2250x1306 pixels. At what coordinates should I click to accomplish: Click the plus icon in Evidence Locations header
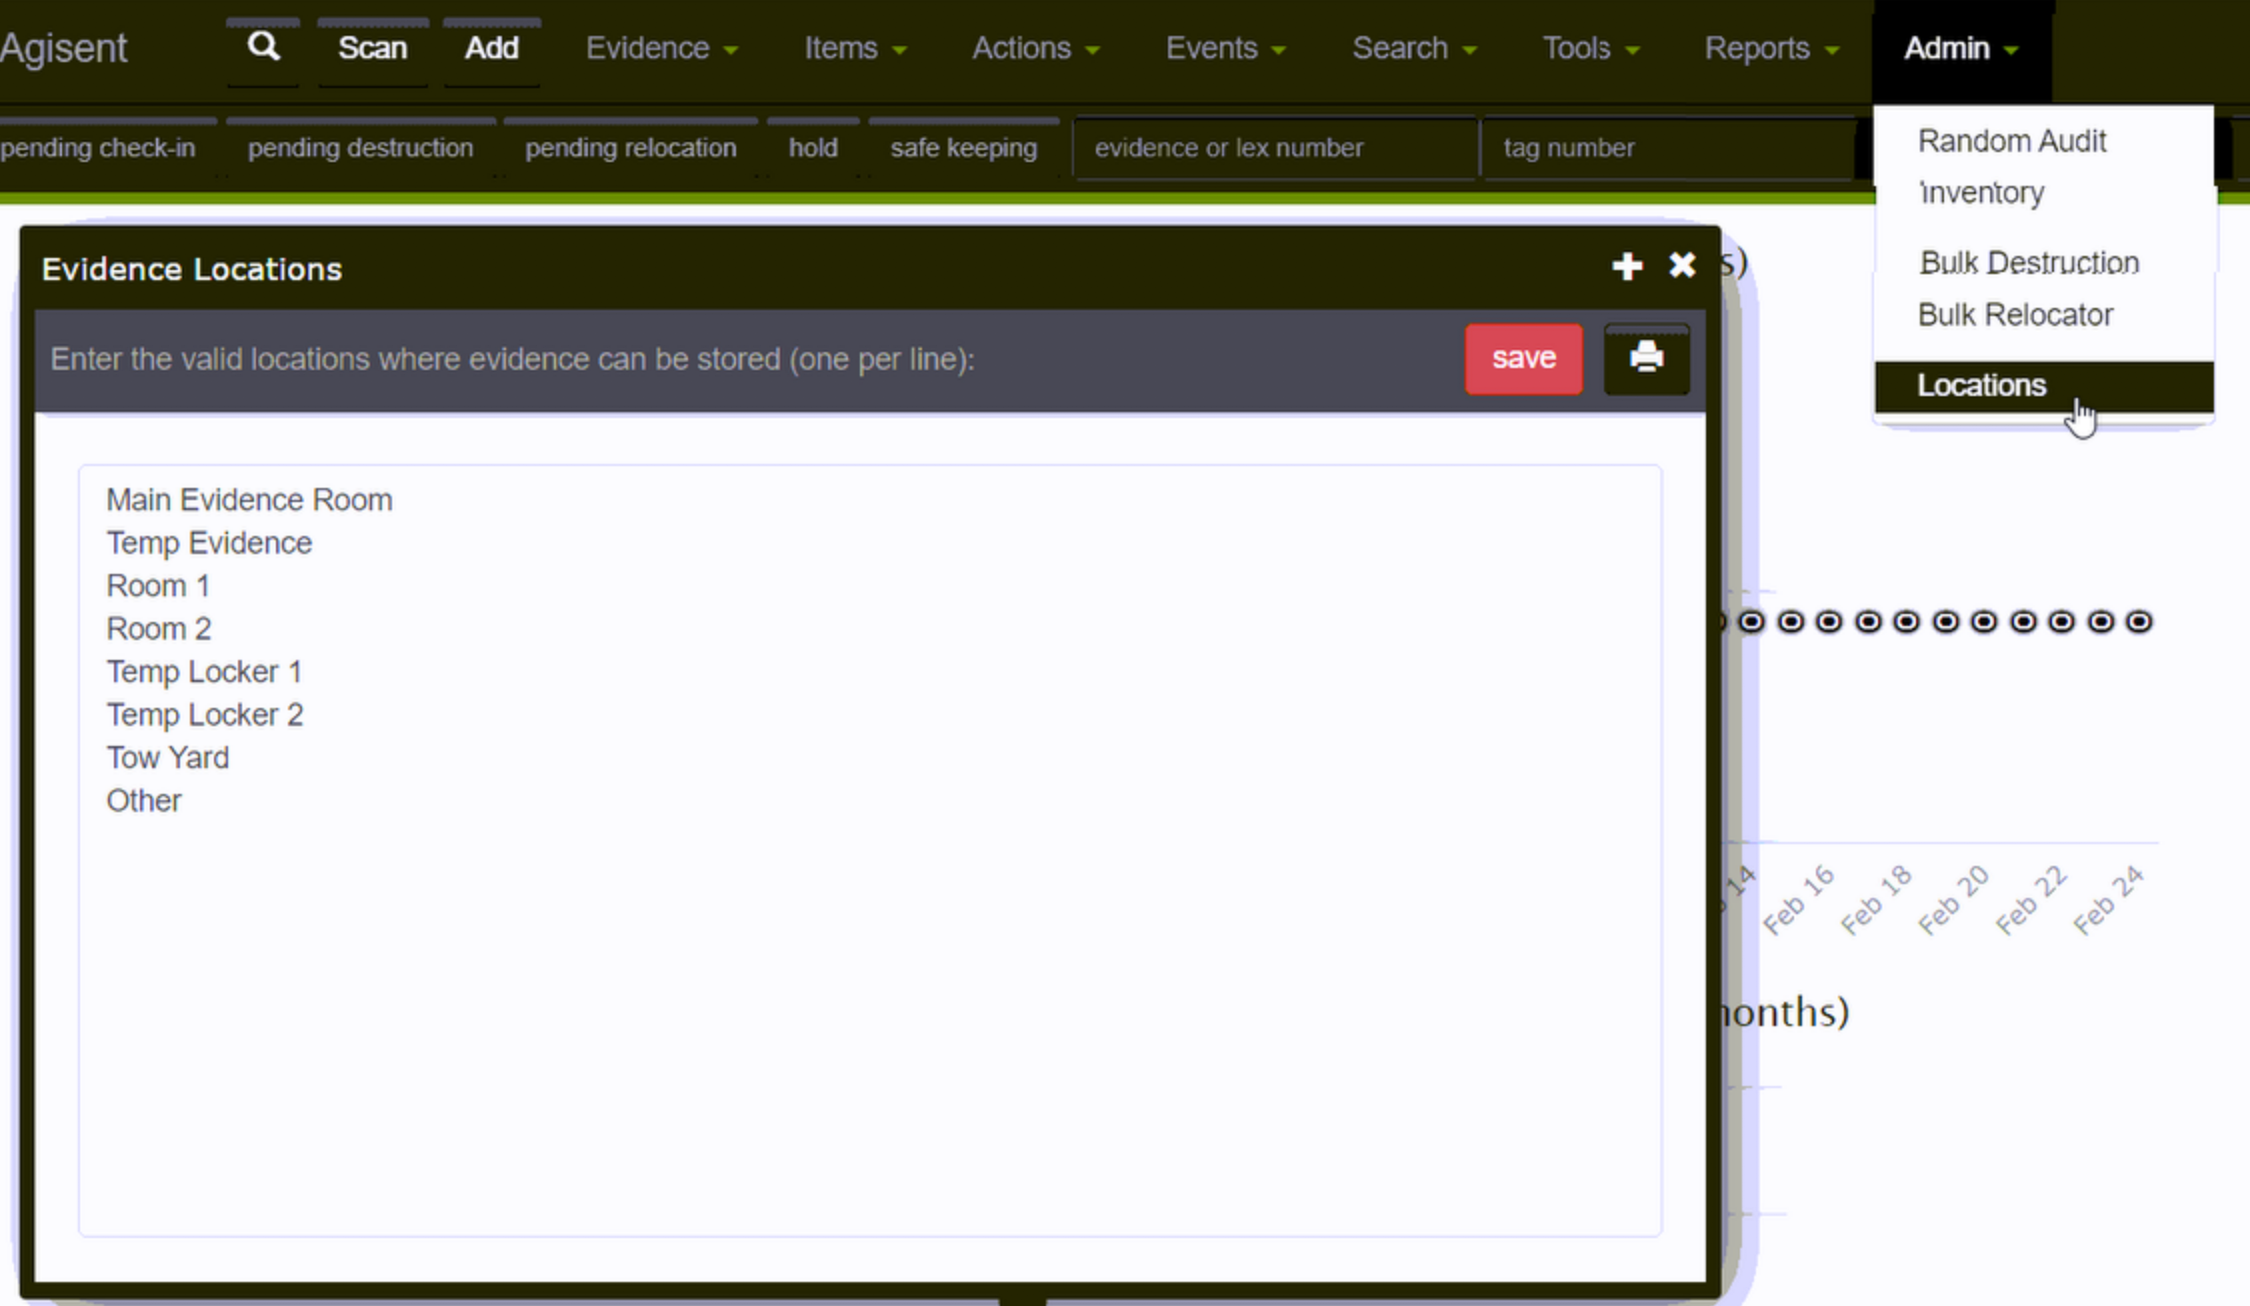point(1627,266)
